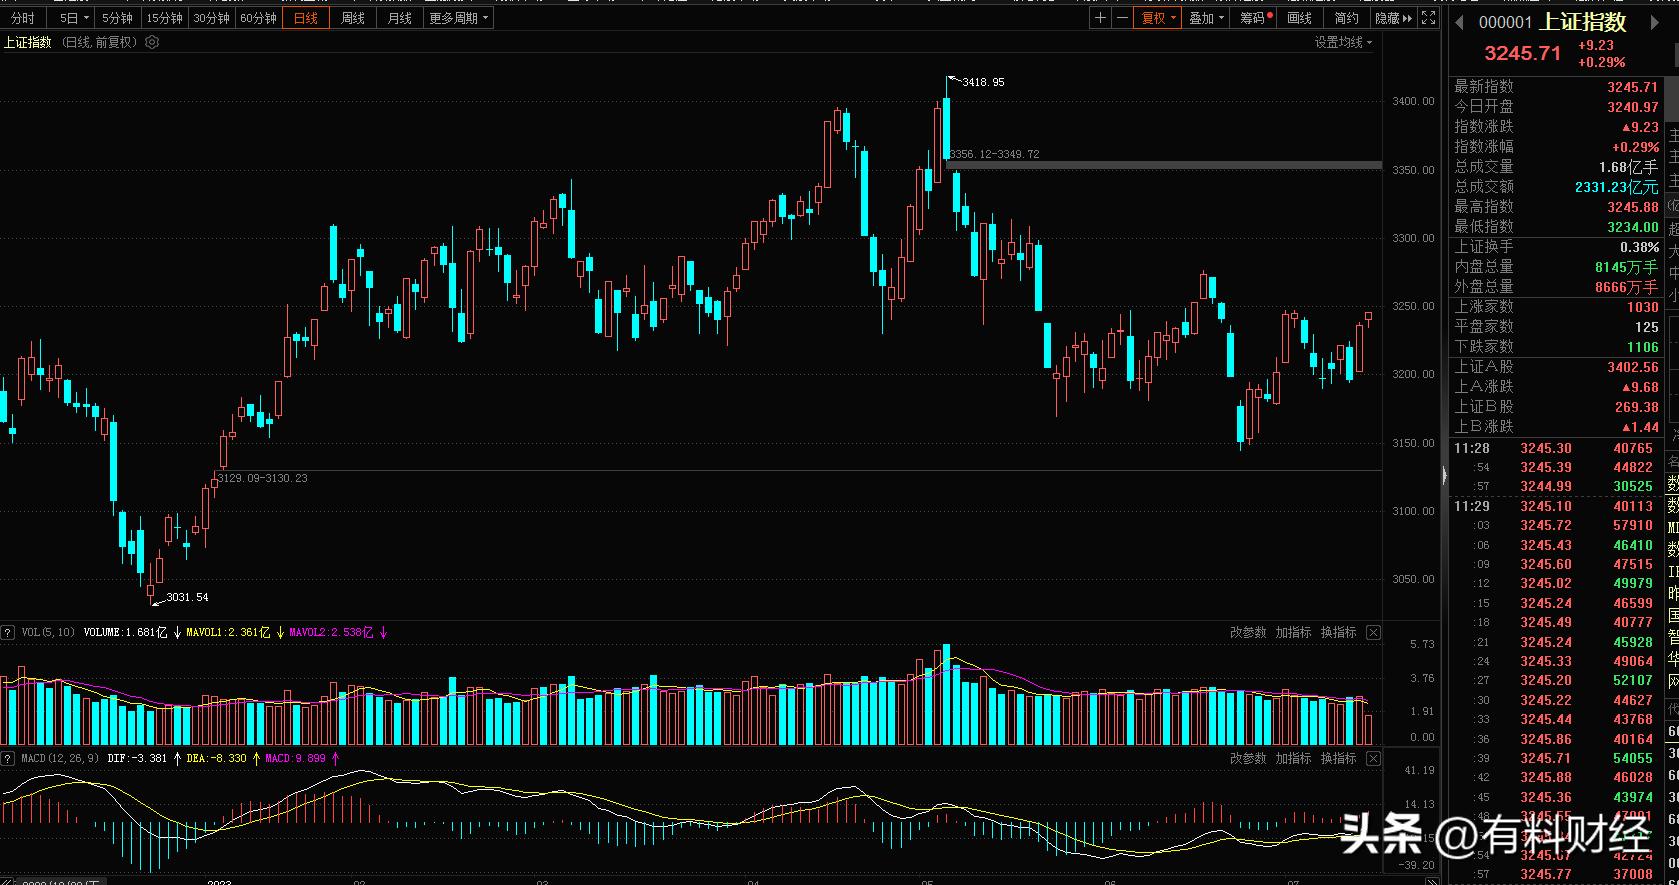Click 上证指数 title in quote panel
1679x885 pixels.
point(1583,22)
